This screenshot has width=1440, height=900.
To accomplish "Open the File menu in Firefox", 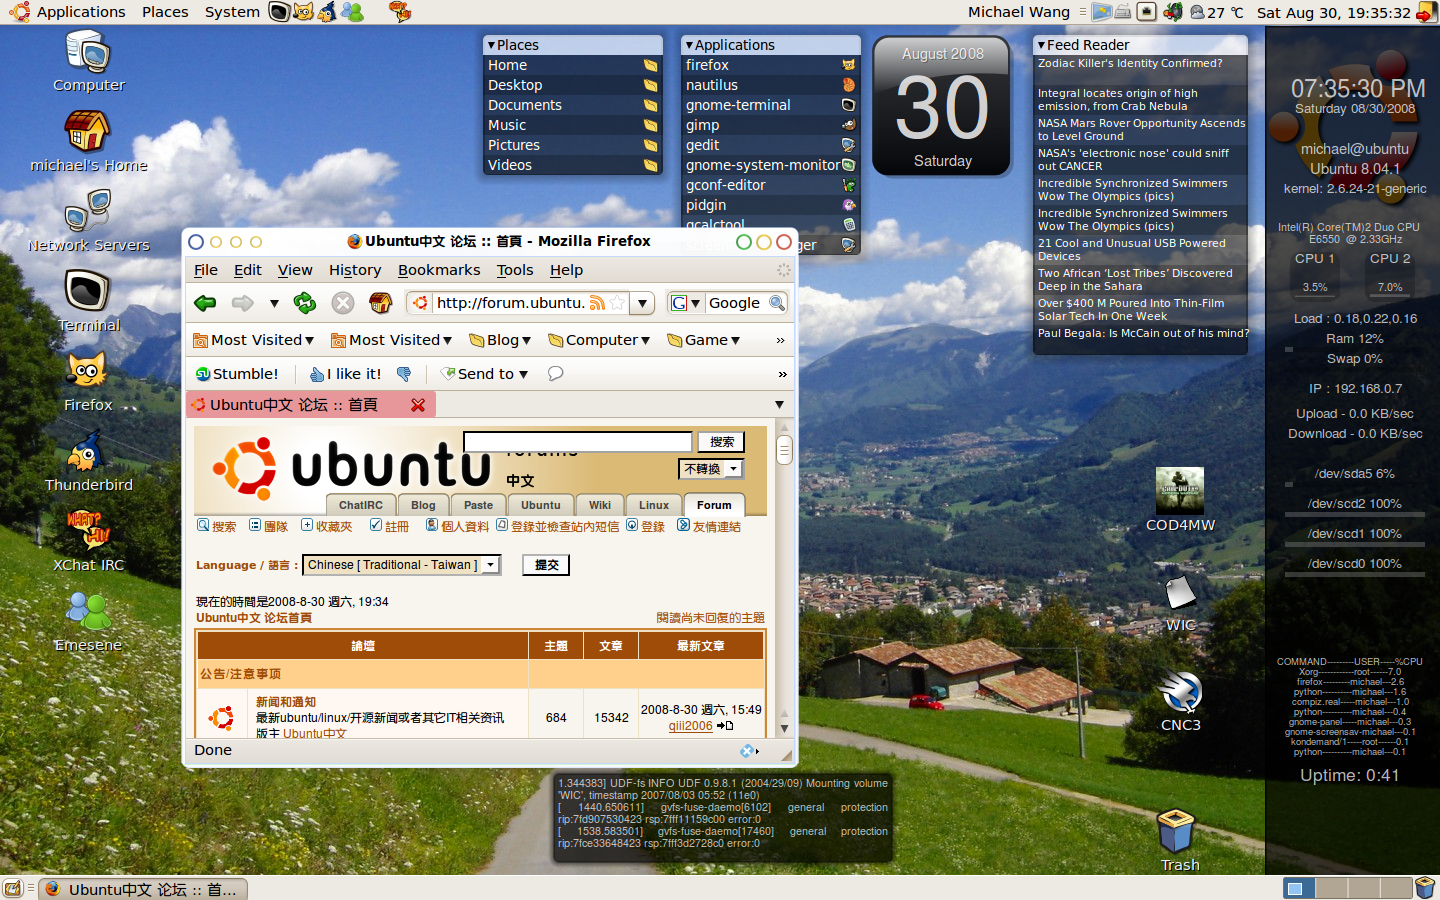I will [x=206, y=270].
